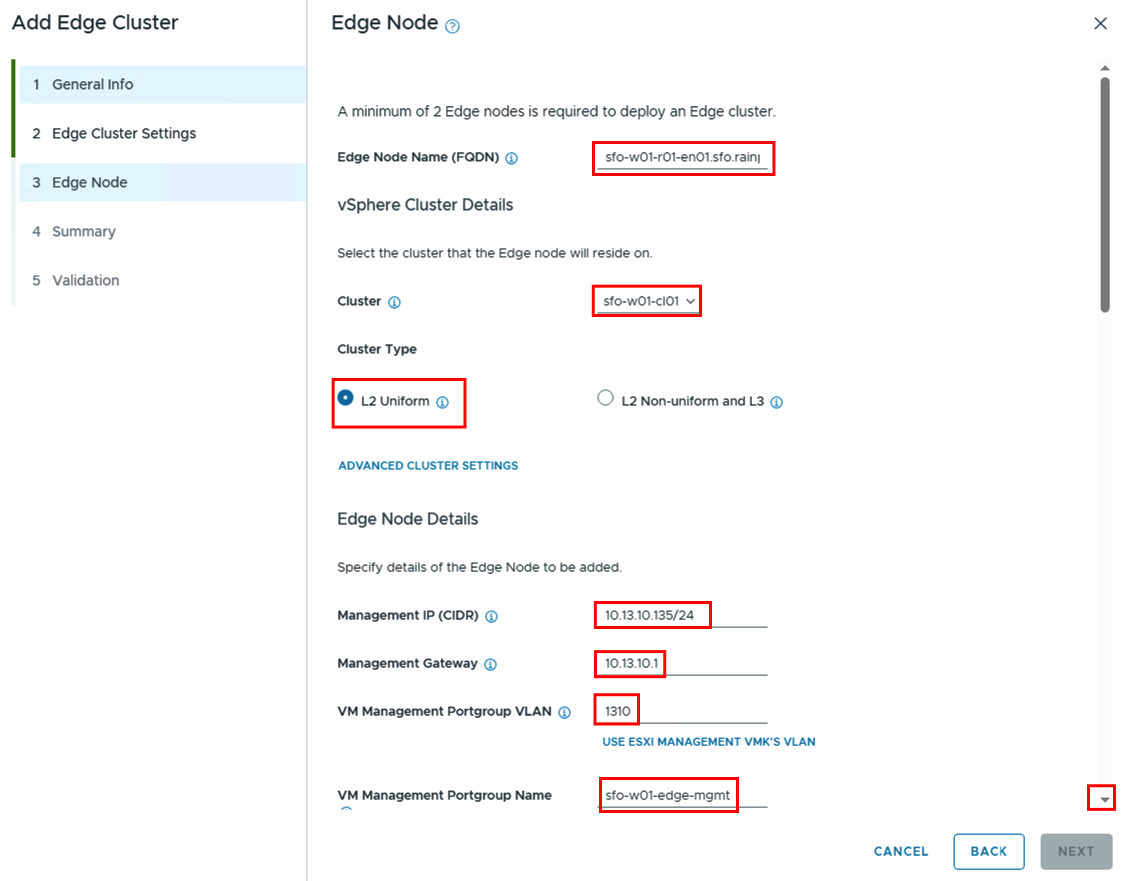
Task: Click the Edge Node Name FQDN field
Action: tap(683, 158)
